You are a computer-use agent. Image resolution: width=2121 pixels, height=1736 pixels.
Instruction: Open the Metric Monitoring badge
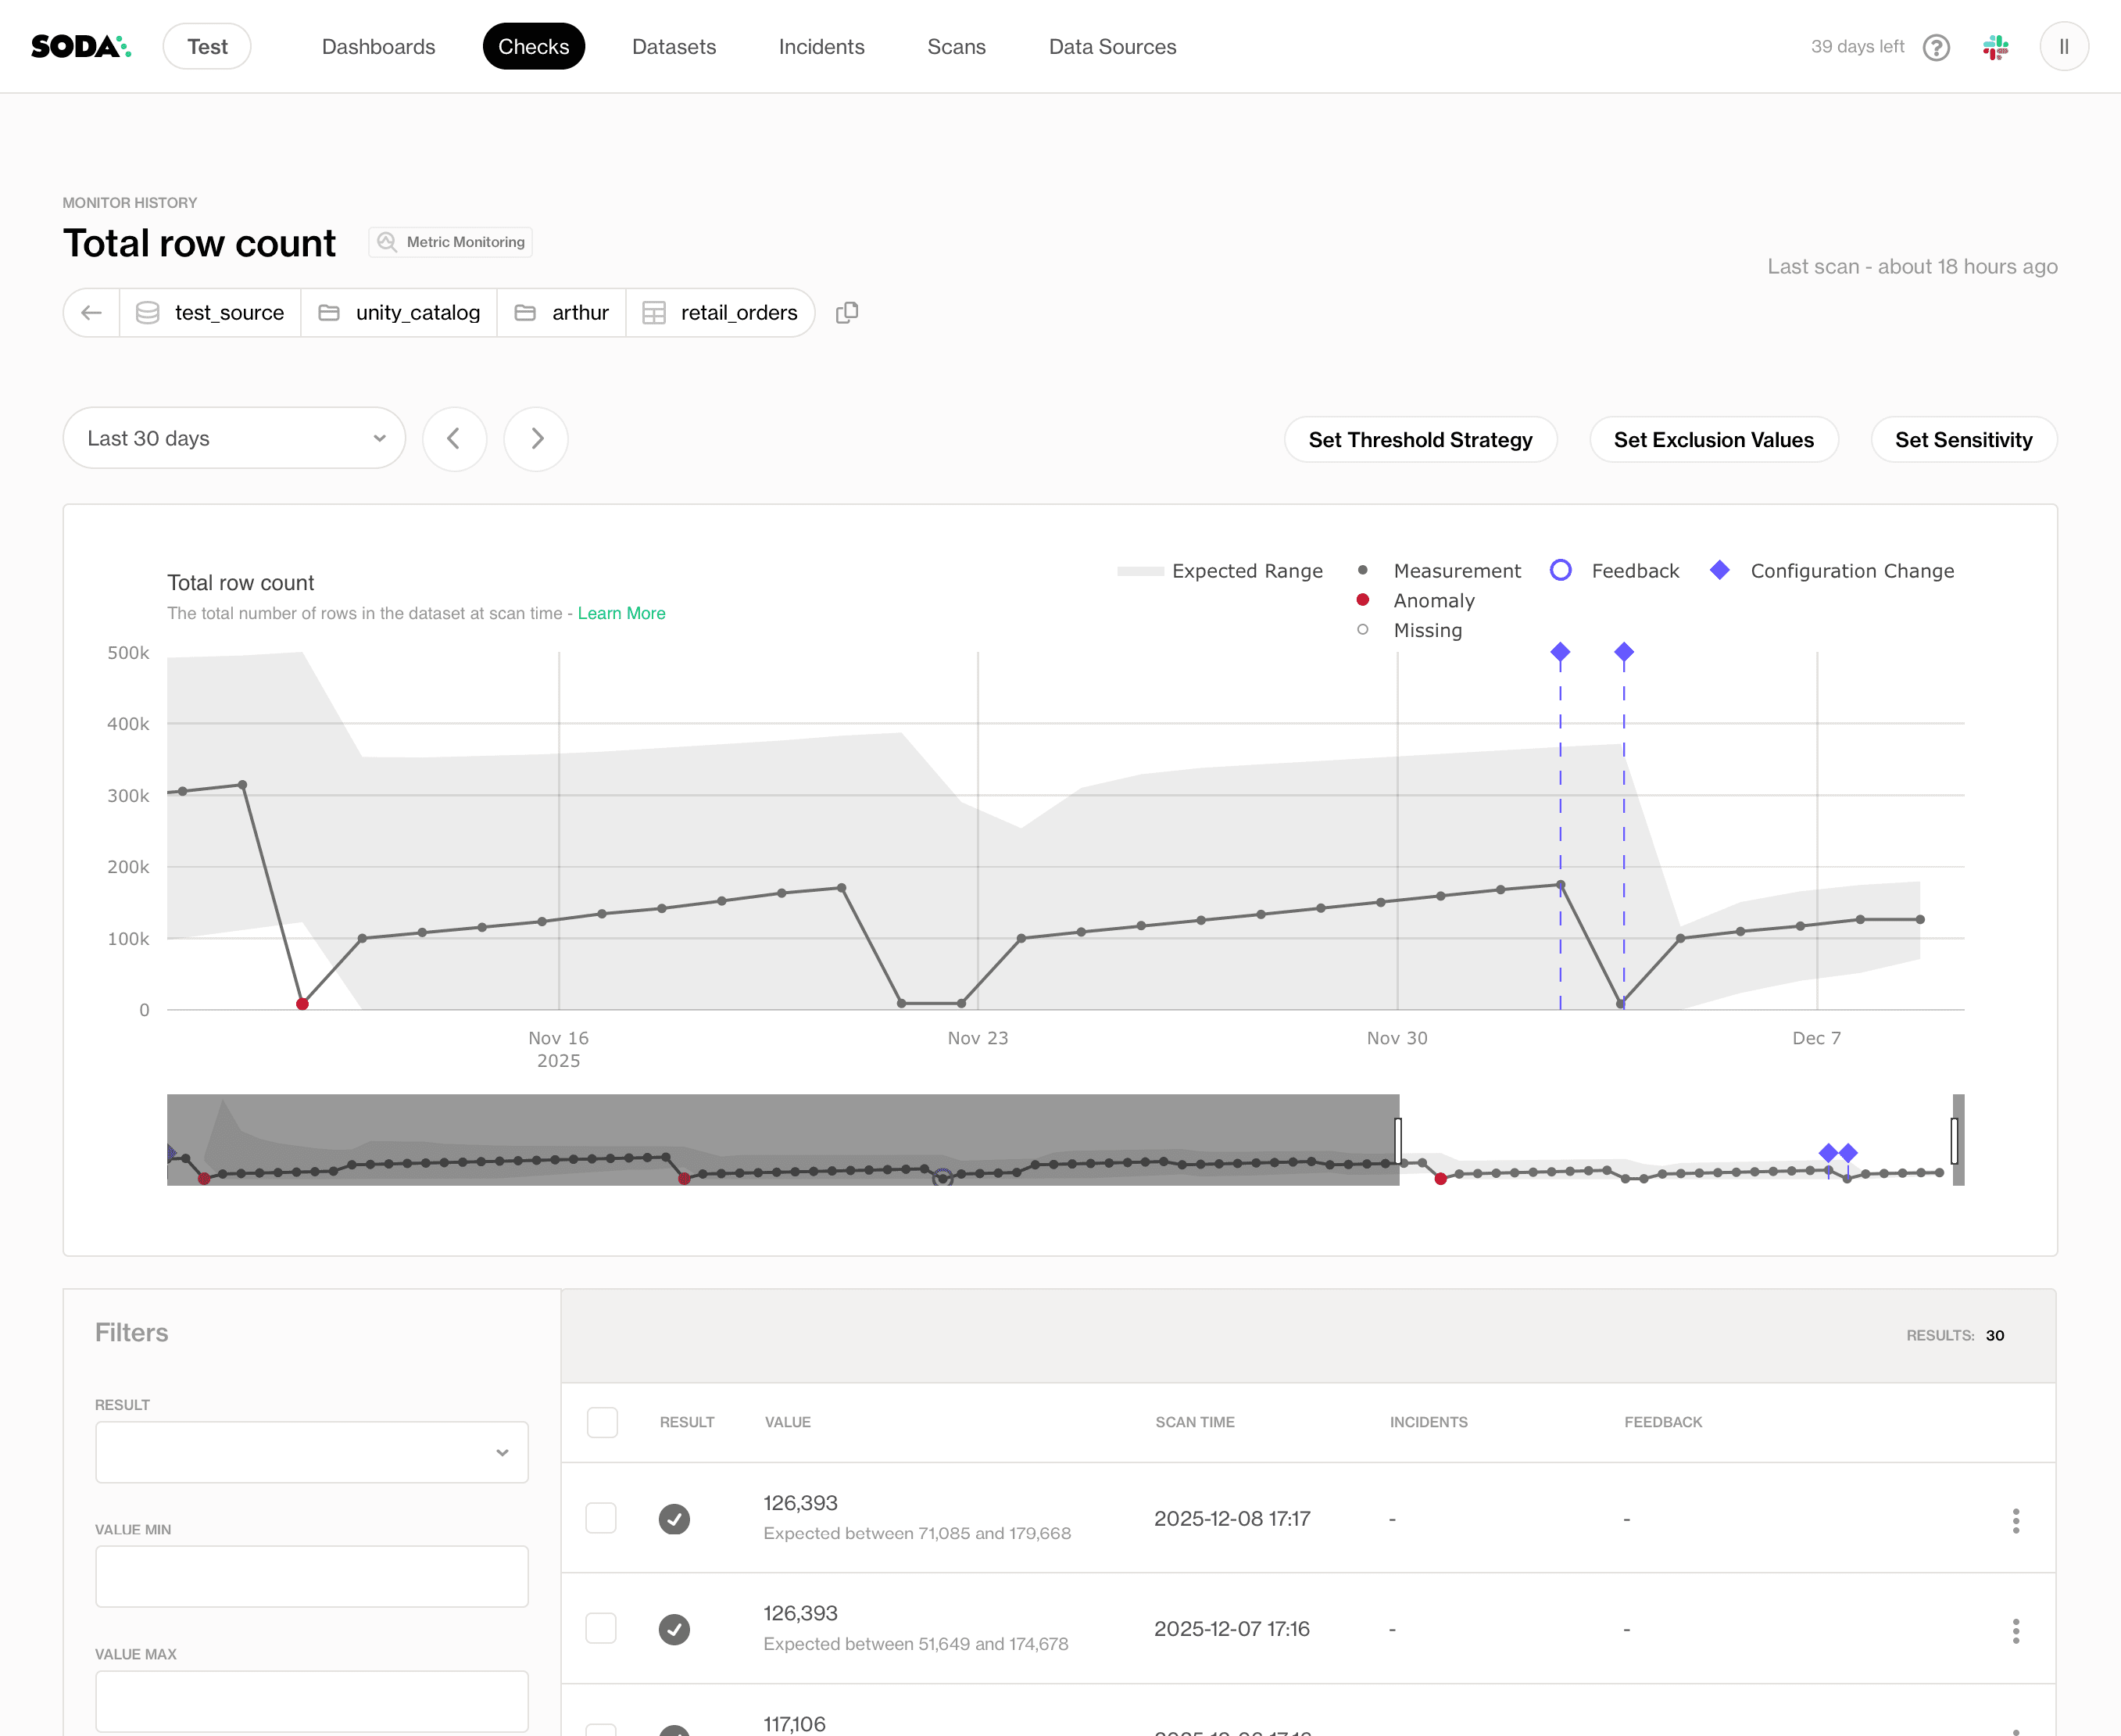[x=450, y=241]
